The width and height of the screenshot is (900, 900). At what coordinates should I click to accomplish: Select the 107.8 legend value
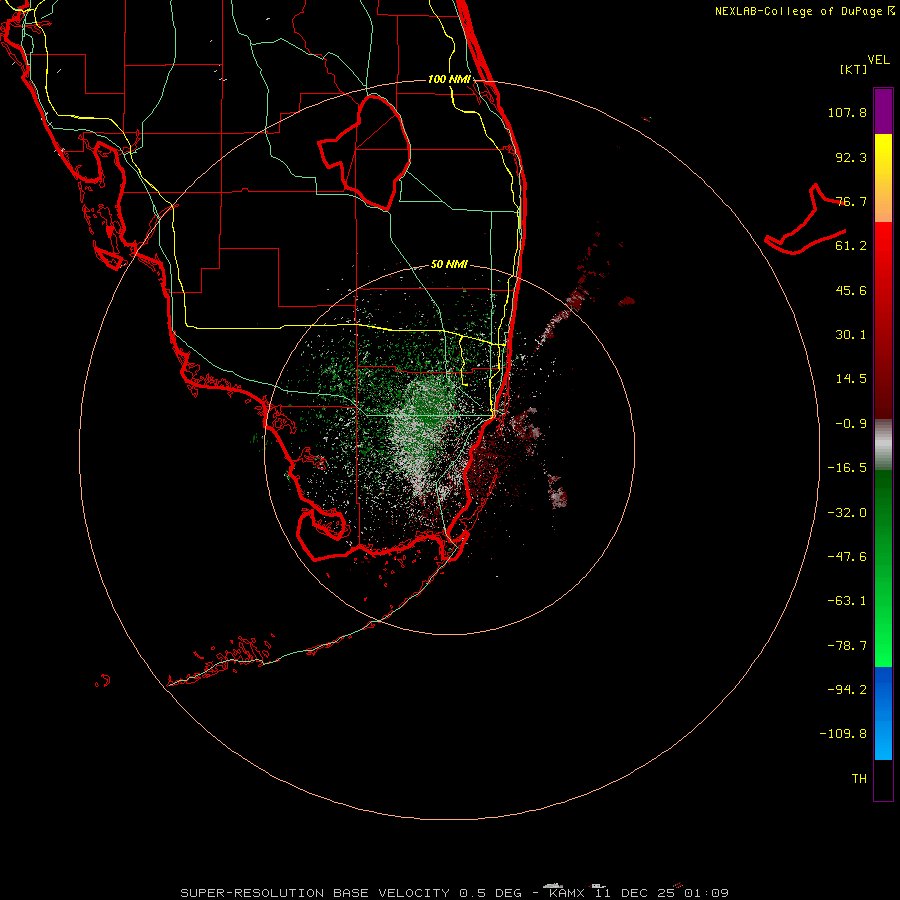click(847, 112)
